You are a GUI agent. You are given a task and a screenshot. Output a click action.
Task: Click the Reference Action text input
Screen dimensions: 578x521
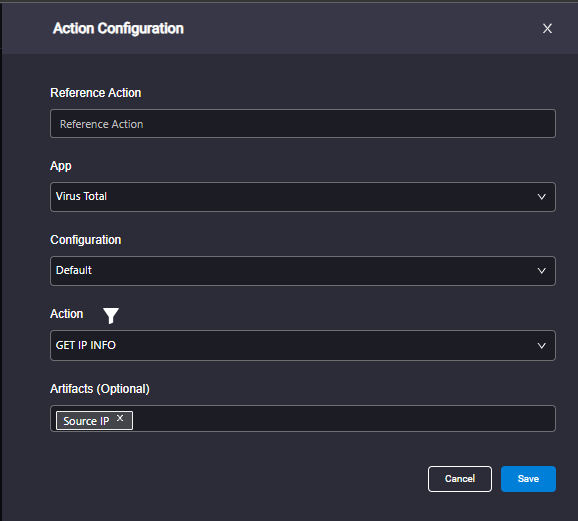[x=303, y=124]
